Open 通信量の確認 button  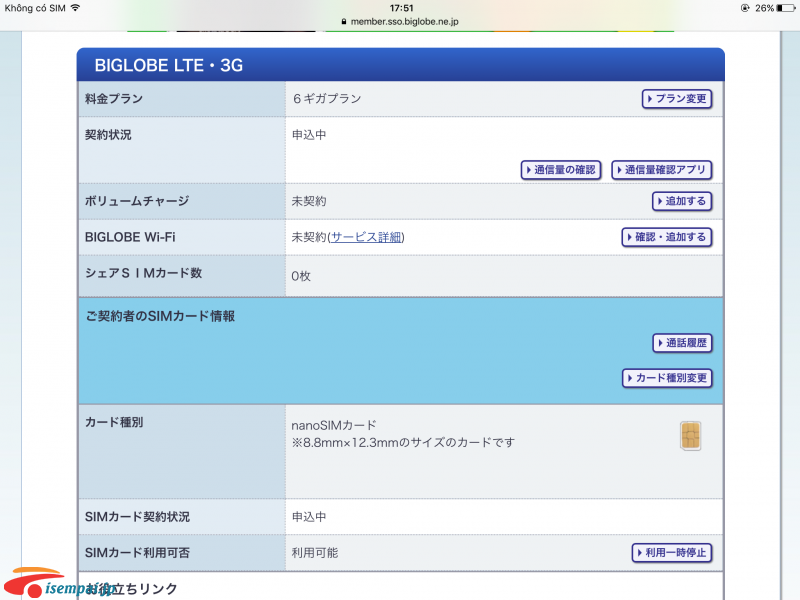tap(561, 170)
